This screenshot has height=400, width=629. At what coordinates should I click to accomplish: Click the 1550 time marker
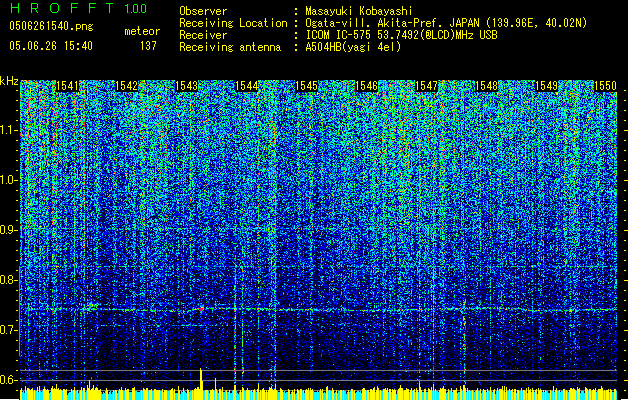[605, 87]
